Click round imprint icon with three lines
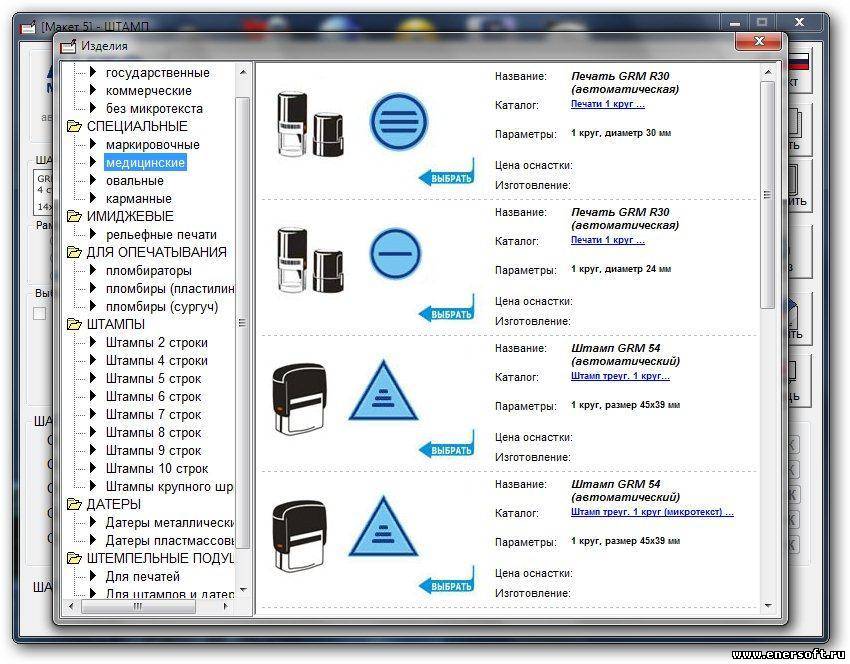The image size is (850, 664). [398, 121]
